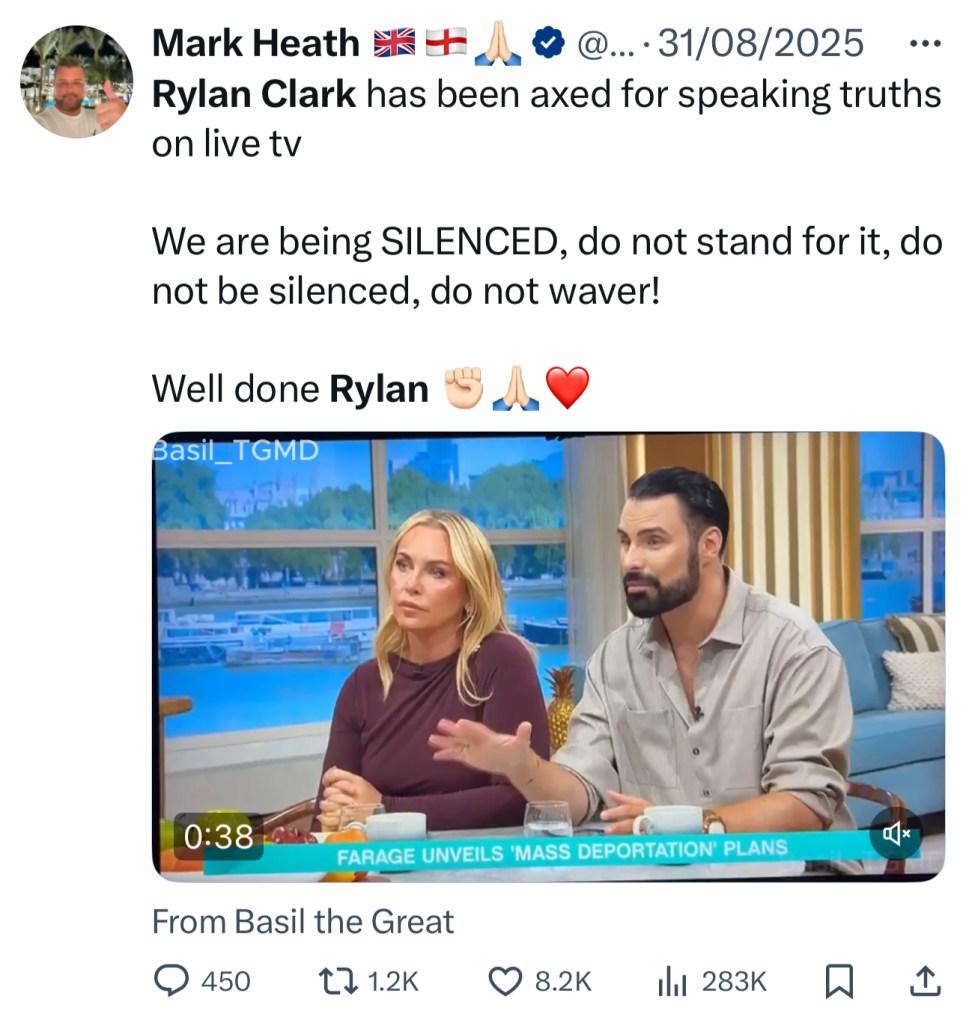Viewport: 966px width, 1023px height.
Task: Click the Mark Heath display name
Action: [x=255, y=43]
